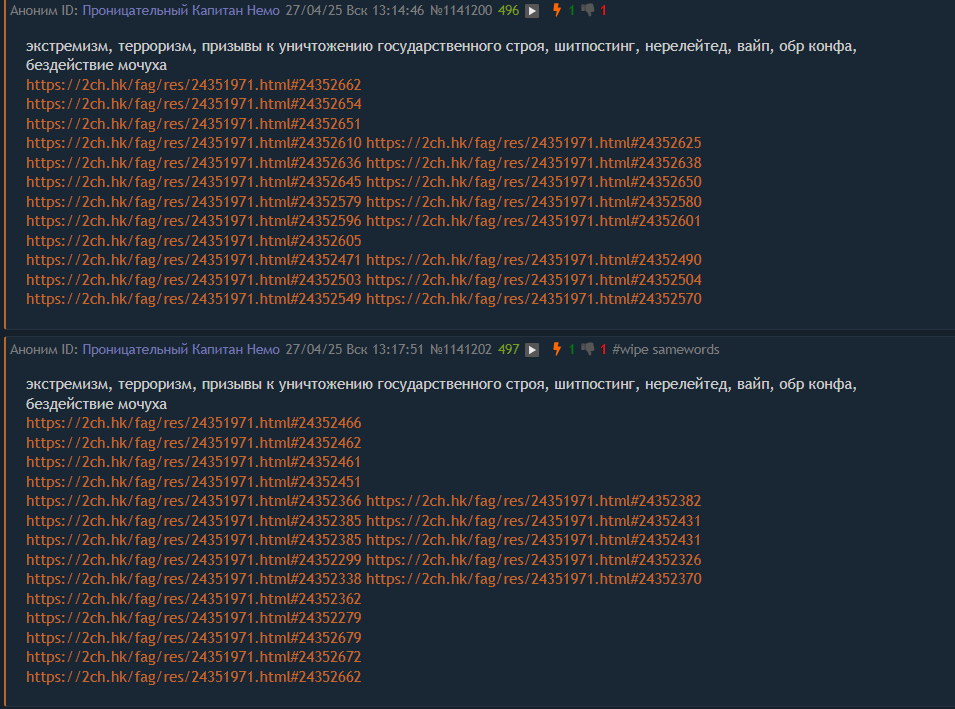955x709 pixels.
Task: Open link ending #24352326
Action: 534,560
